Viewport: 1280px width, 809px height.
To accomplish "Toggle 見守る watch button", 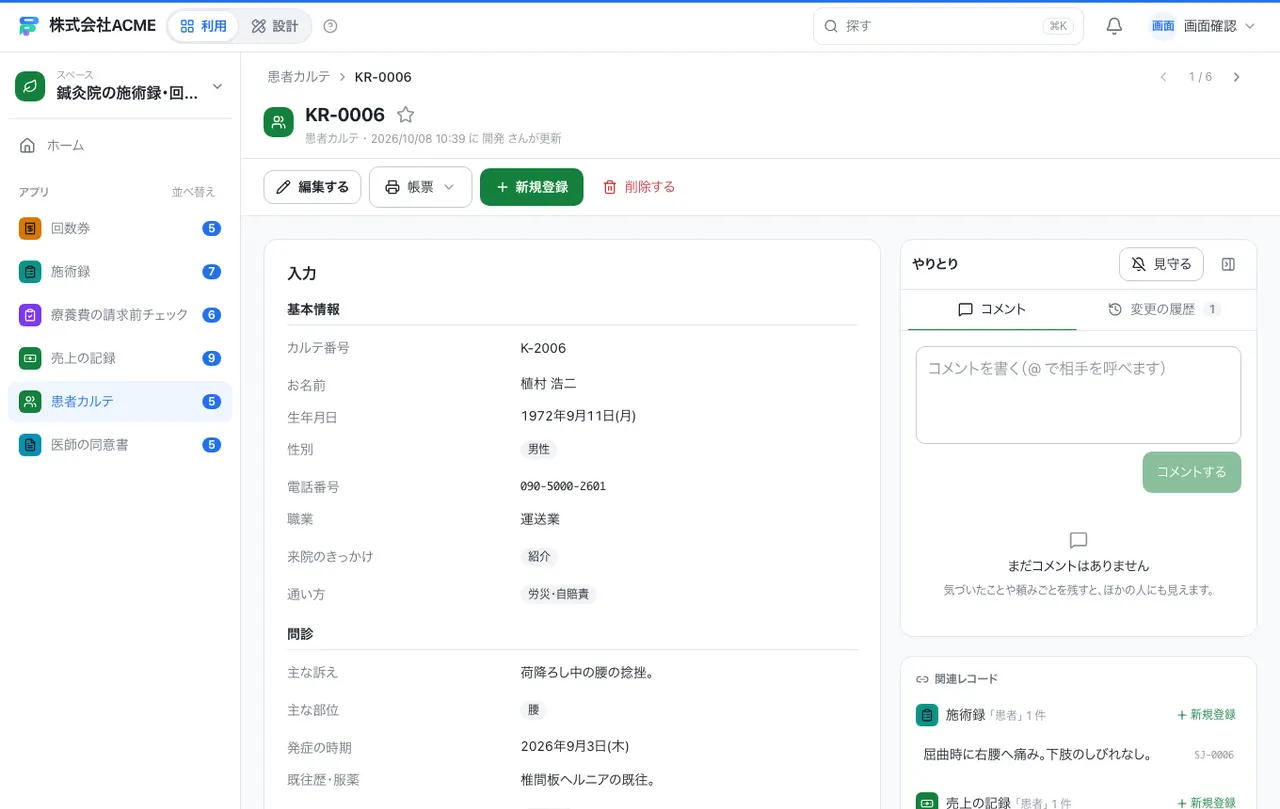I will (x=1161, y=264).
